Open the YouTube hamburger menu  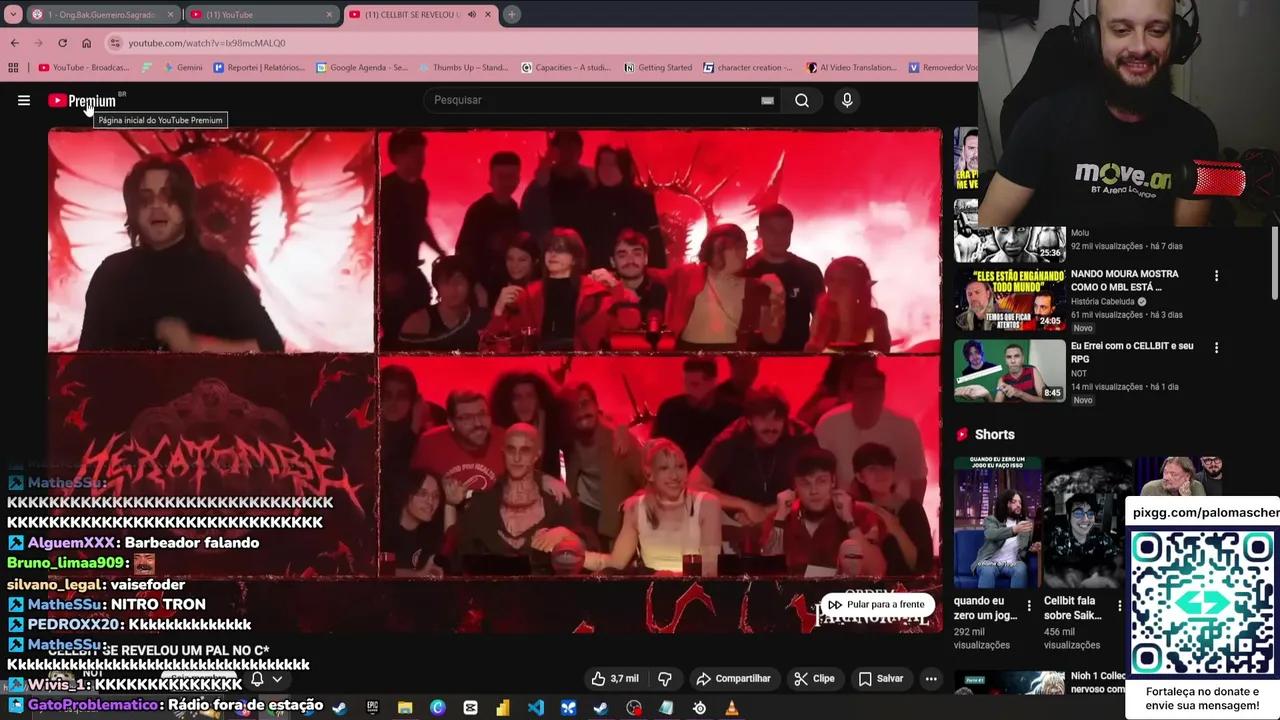[24, 100]
